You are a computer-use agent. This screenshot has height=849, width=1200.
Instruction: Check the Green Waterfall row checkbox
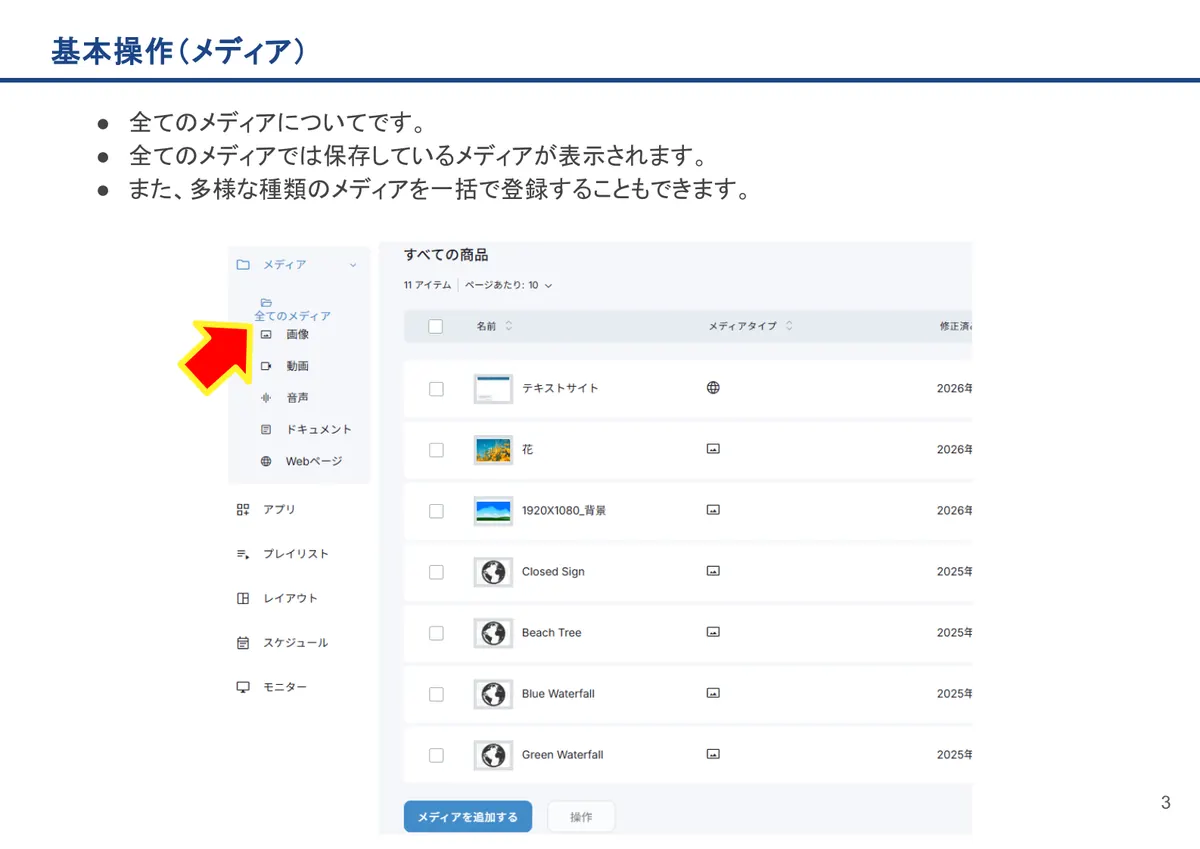(x=436, y=755)
